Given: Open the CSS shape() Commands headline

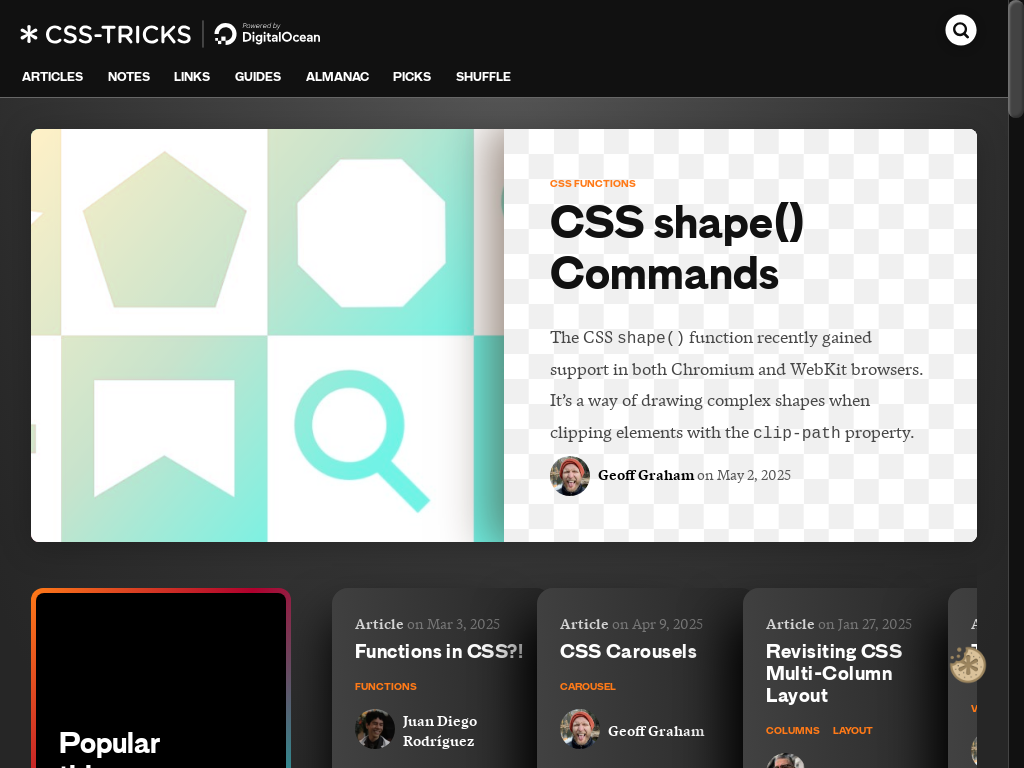Looking at the screenshot, I should coord(677,248).
